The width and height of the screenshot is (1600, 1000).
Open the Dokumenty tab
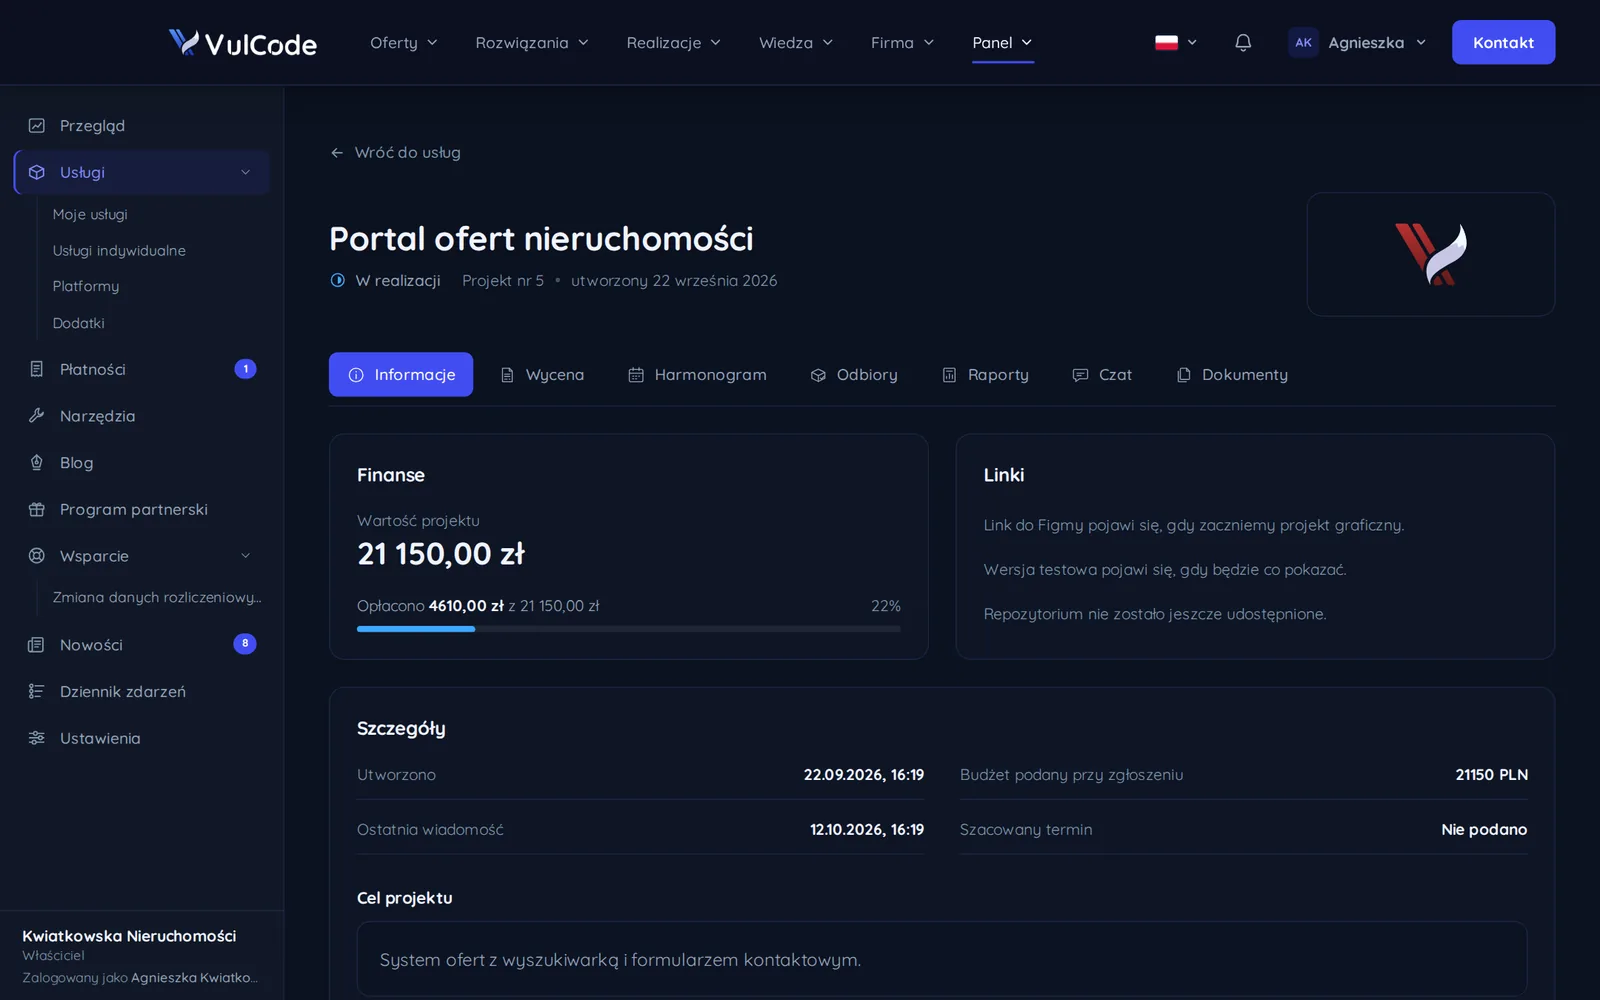coord(1232,375)
